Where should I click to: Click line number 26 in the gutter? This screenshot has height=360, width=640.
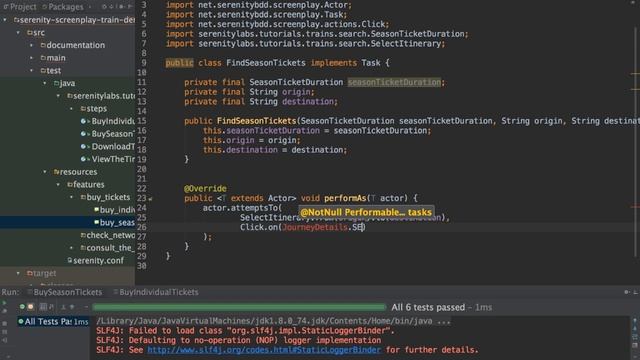[x=142, y=227]
